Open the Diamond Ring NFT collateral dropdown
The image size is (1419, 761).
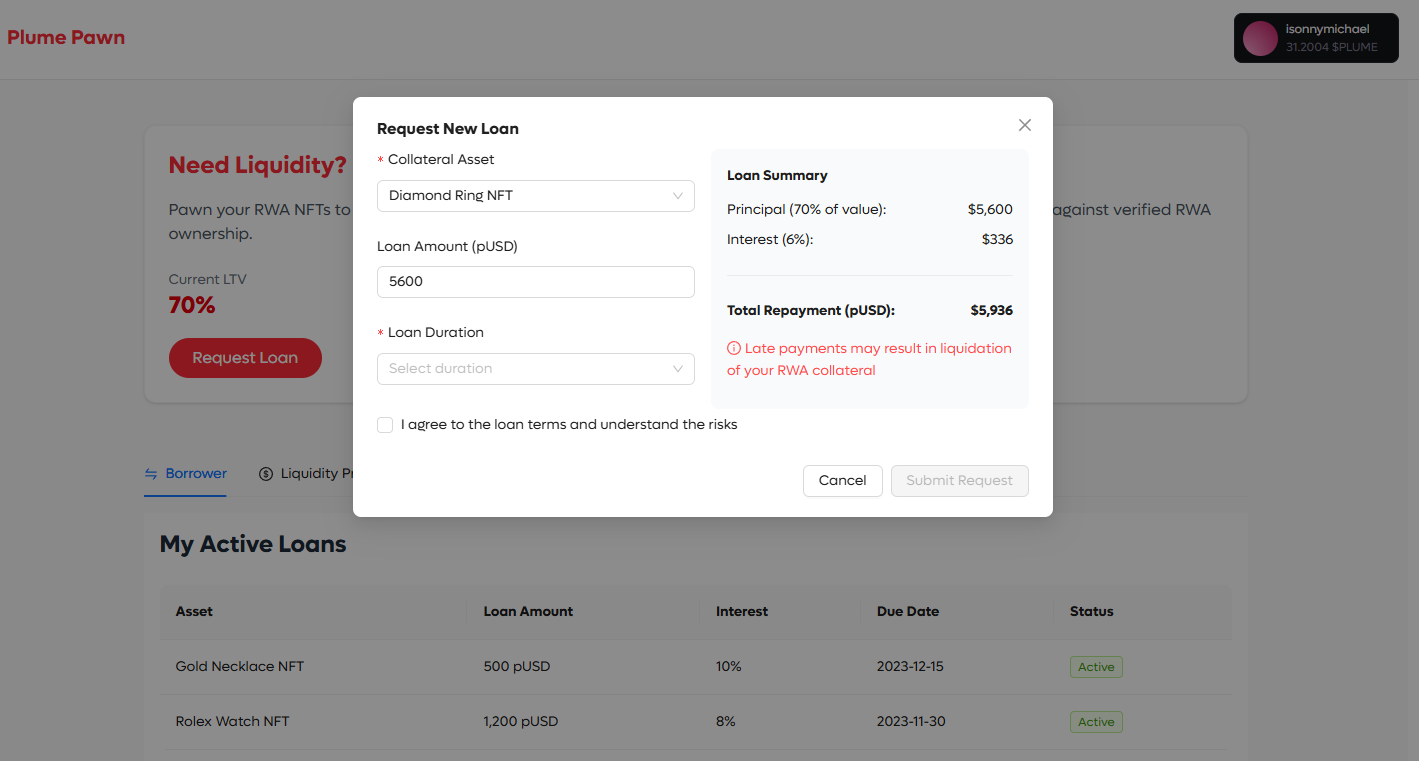point(536,196)
